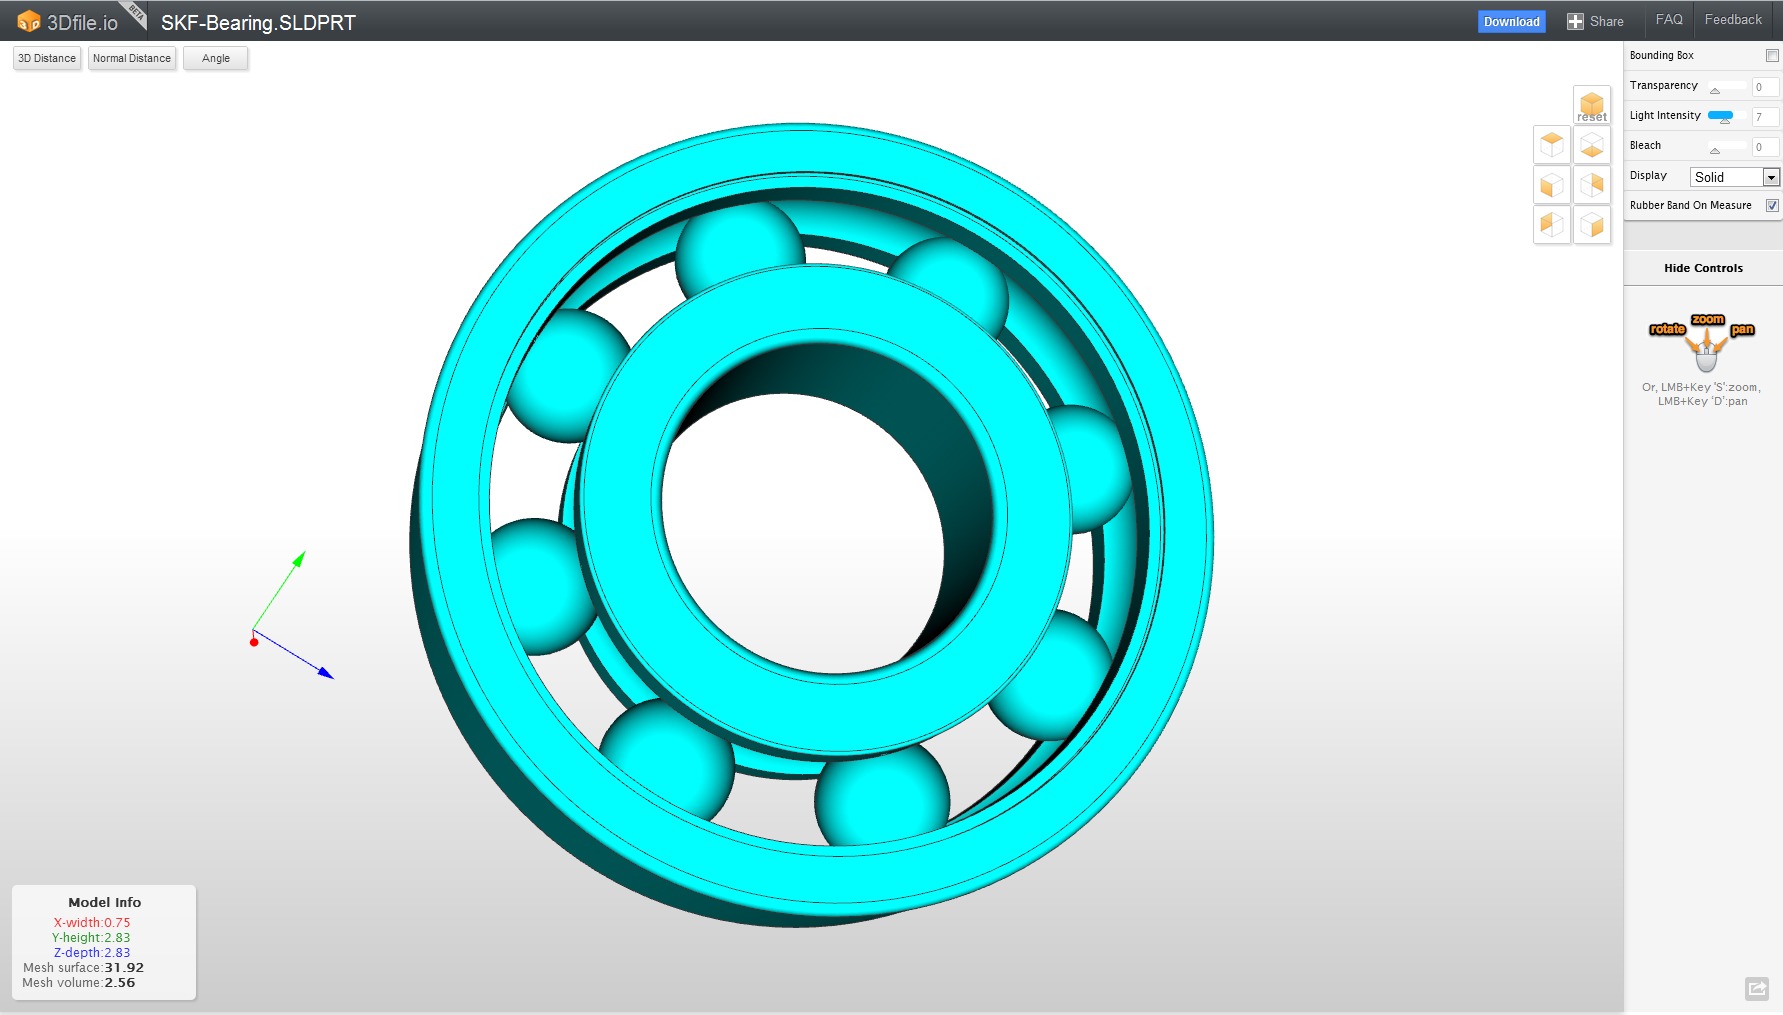Activate the 3D Distance measure tool
Image resolution: width=1783 pixels, height=1015 pixels.
(47, 58)
